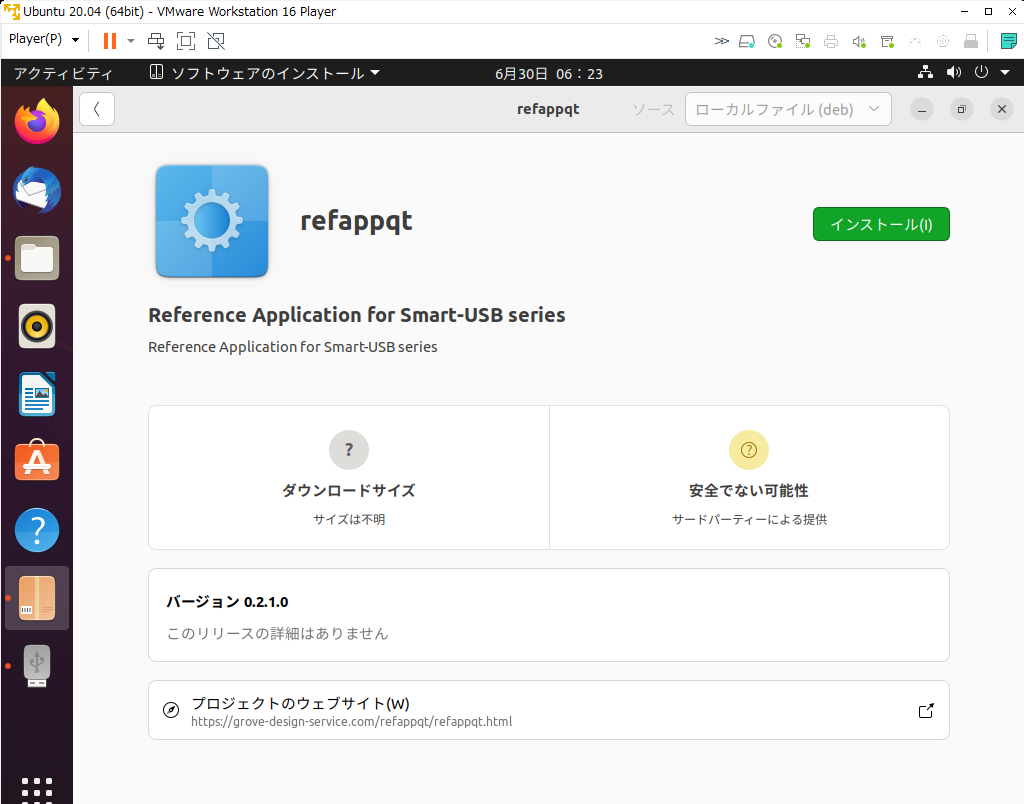The image size is (1024, 804).
Task: Launch Thunderbird mail from the dock
Action: tap(37, 190)
